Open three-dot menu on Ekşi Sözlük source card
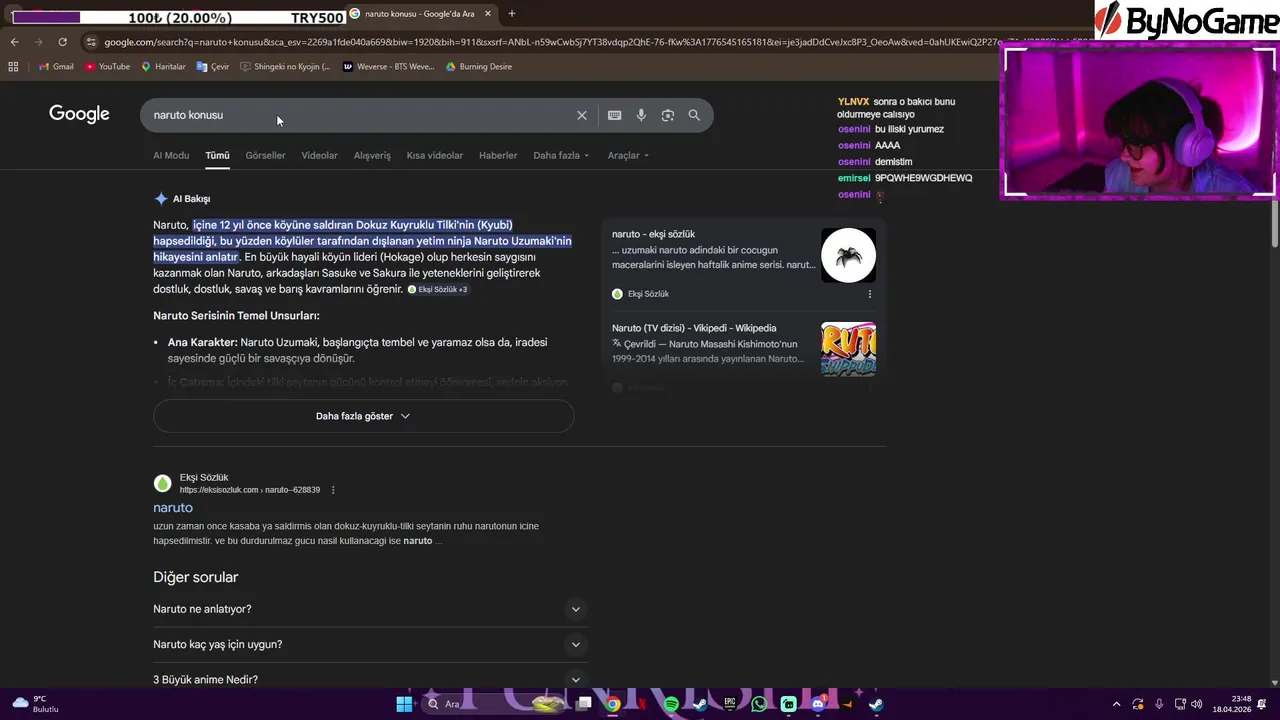This screenshot has width=1280, height=720. pyautogui.click(x=869, y=294)
